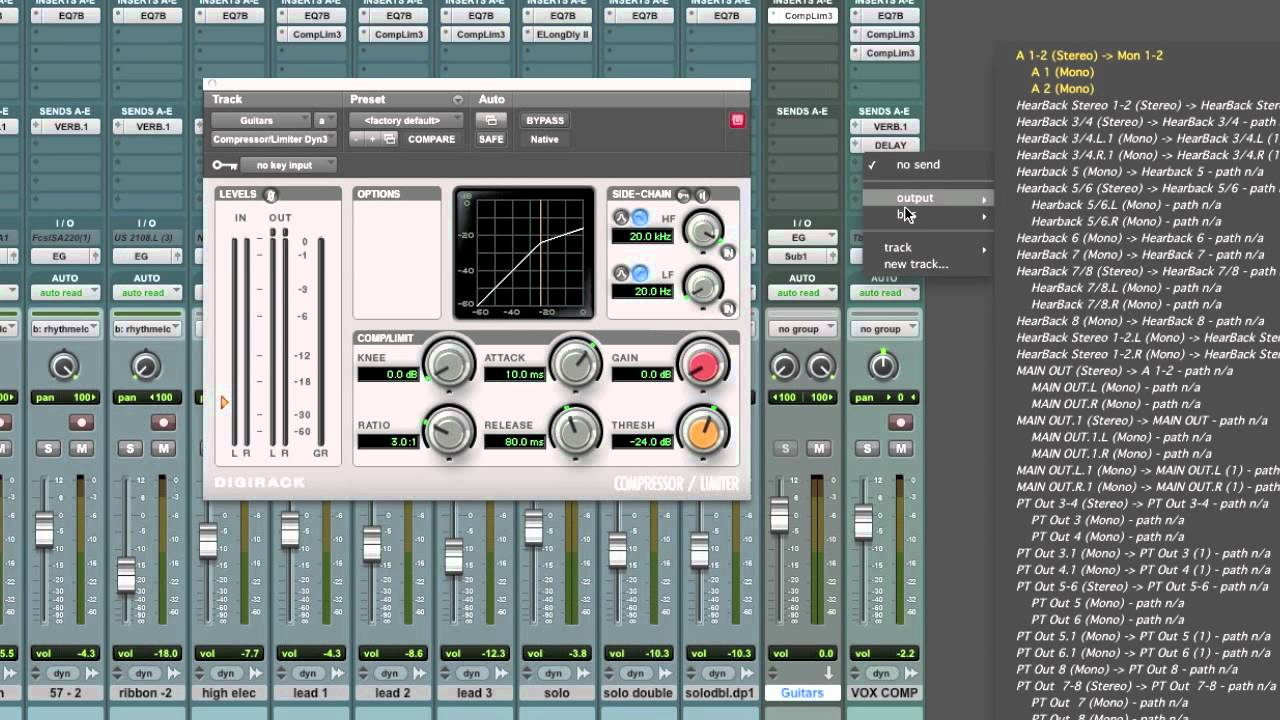Open ELongDly II insert
Image resolution: width=1280 pixels, height=720 pixels.
coord(562,35)
